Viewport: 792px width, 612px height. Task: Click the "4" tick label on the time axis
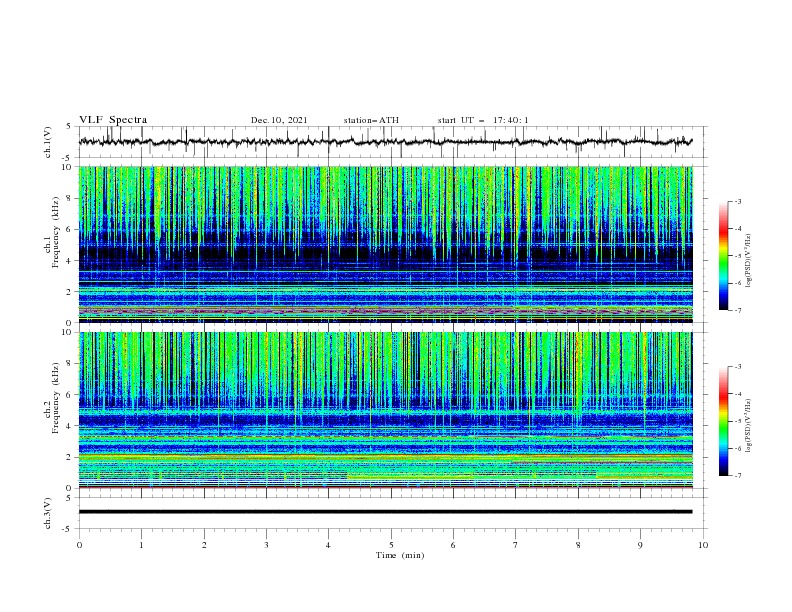[x=328, y=545]
